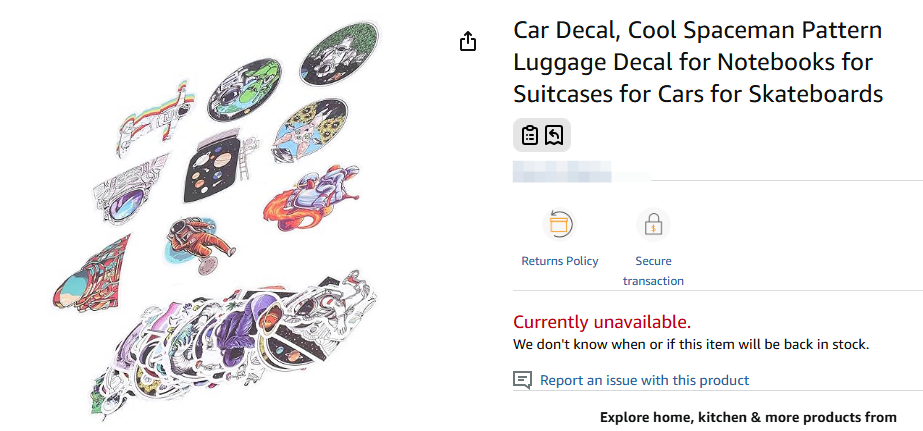
Task: Click the Car Decal Cool Spaceman product title
Action: tap(698, 62)
